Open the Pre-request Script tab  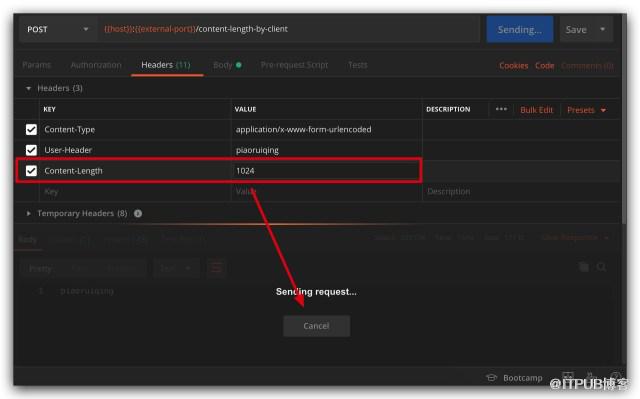coord(294,65)
